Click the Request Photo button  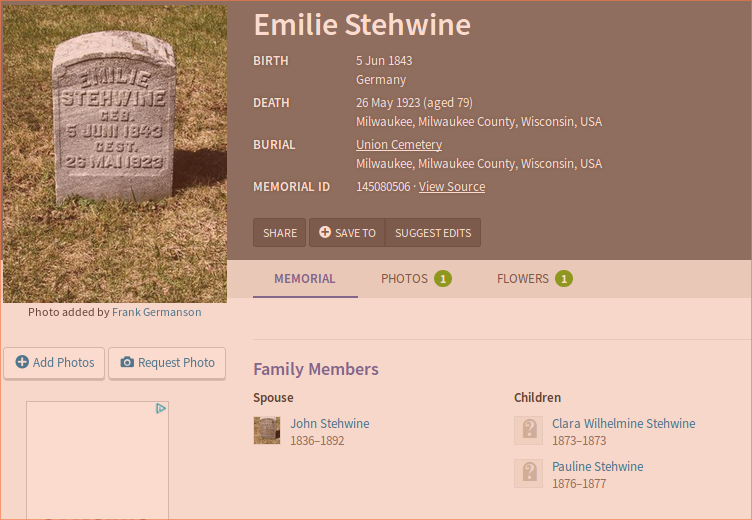click(x=167, y=363)
